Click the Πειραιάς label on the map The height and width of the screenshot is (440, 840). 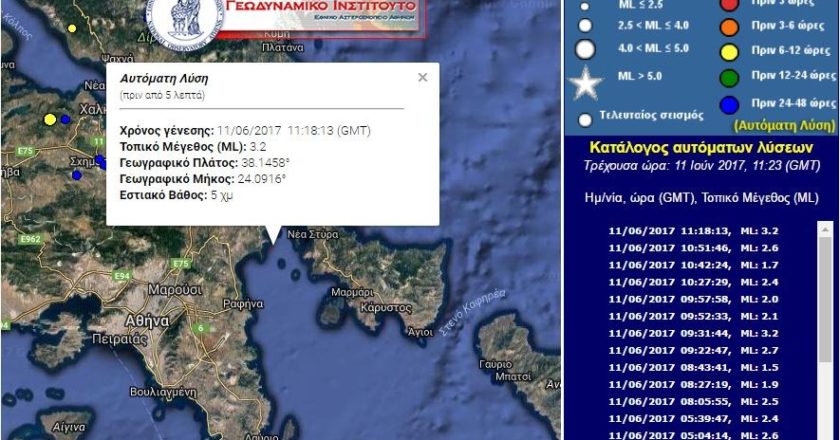(x=119, y=339)
